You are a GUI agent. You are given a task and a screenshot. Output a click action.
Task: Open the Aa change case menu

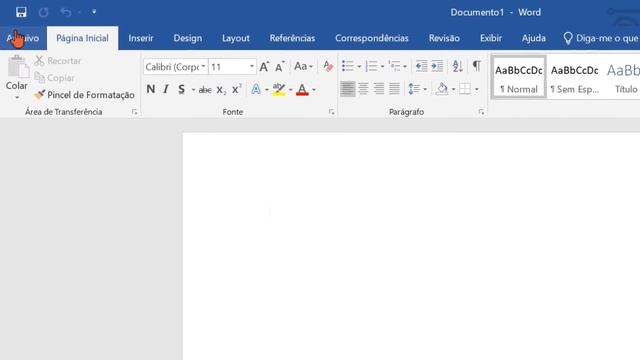[303, 66]
